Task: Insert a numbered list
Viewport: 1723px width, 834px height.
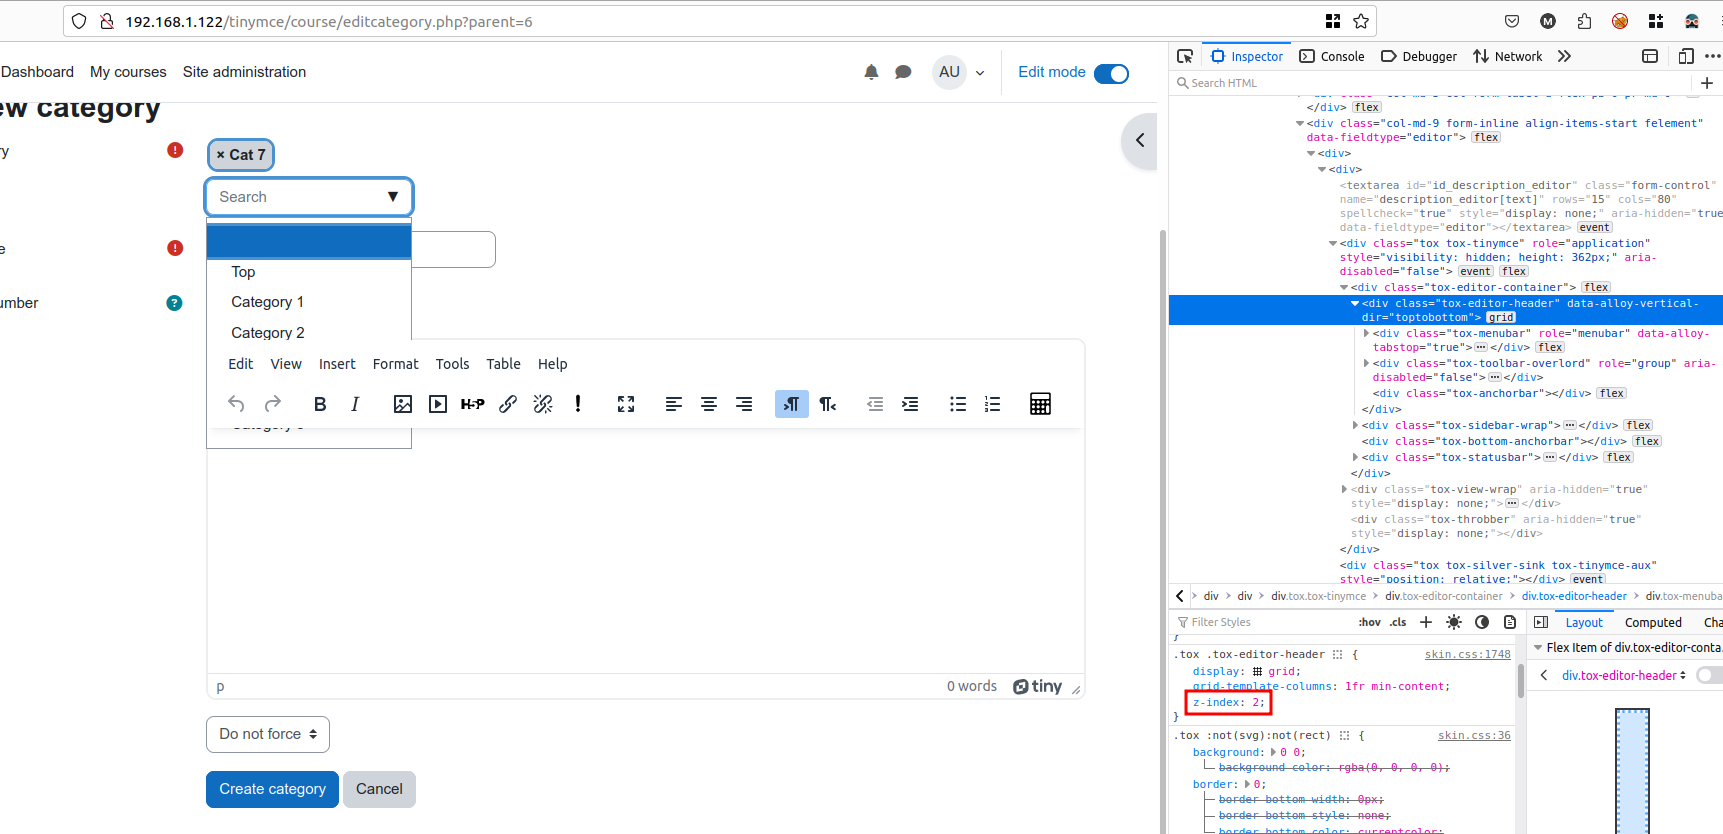Action: pyautogui.click(x=993, y=404)
